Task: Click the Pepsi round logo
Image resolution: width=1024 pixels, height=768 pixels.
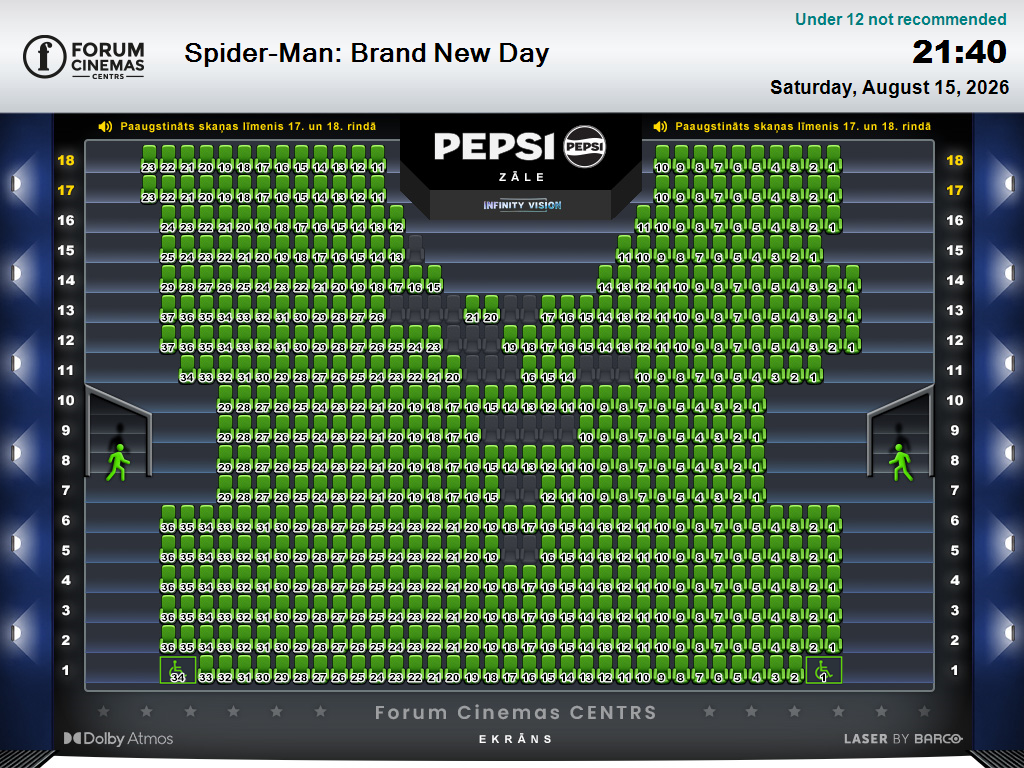Action: (x=584, y=146)
